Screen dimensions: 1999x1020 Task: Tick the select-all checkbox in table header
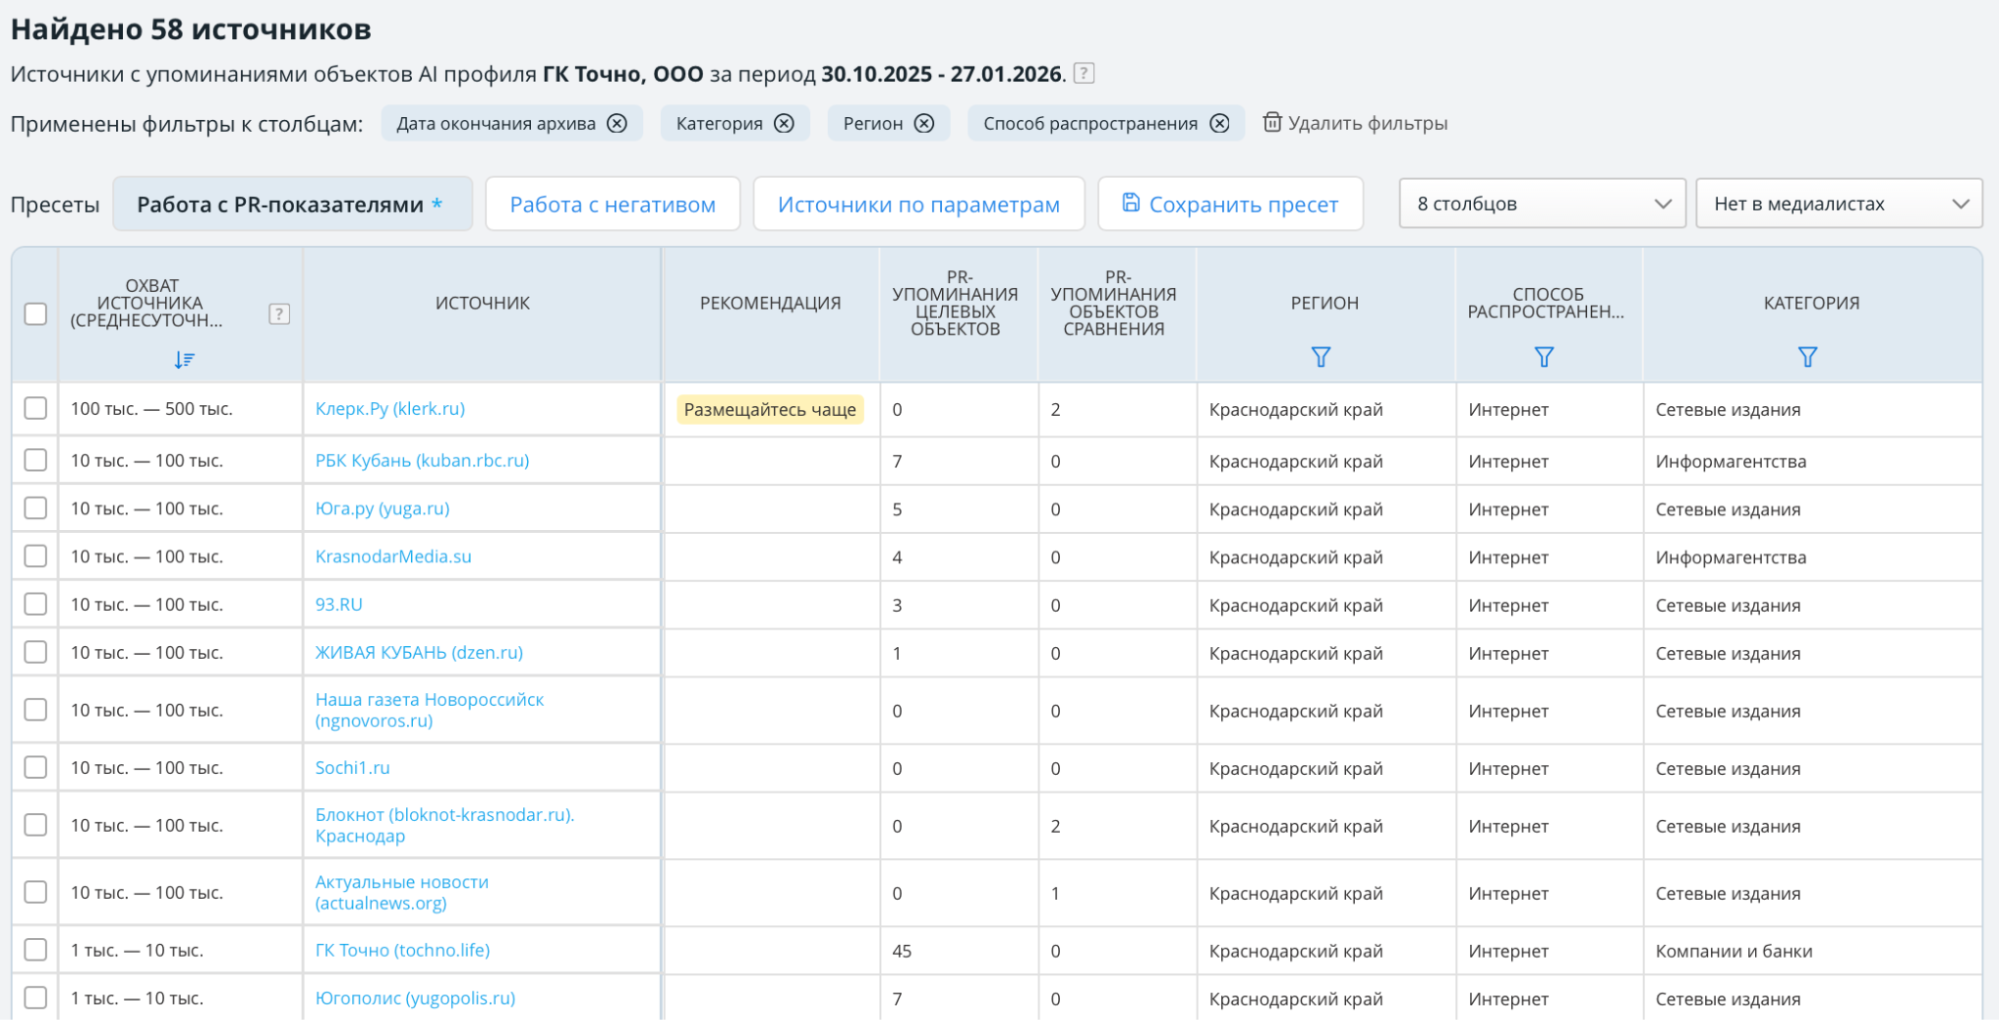click(x=36, y=314)
